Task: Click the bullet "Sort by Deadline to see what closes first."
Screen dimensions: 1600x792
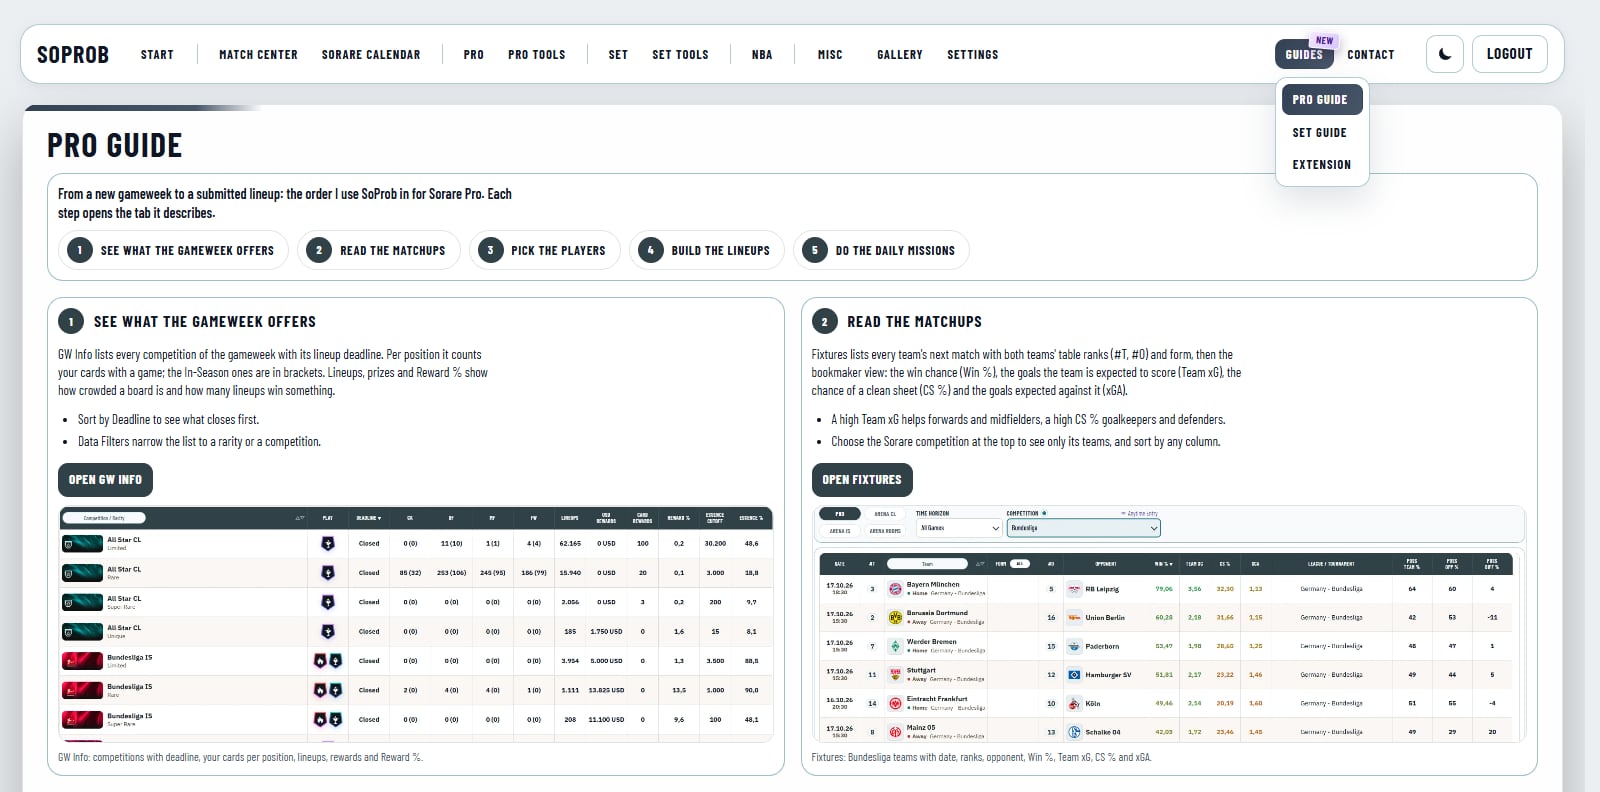Action: [x=168, y=419]
